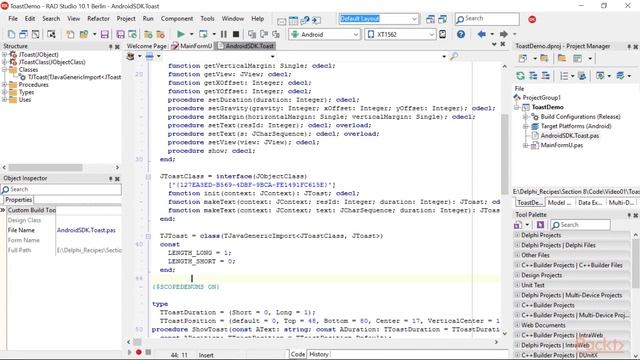Click the editor magnifier icon above the code
This screenshot has height=360, width=640.
453,56
